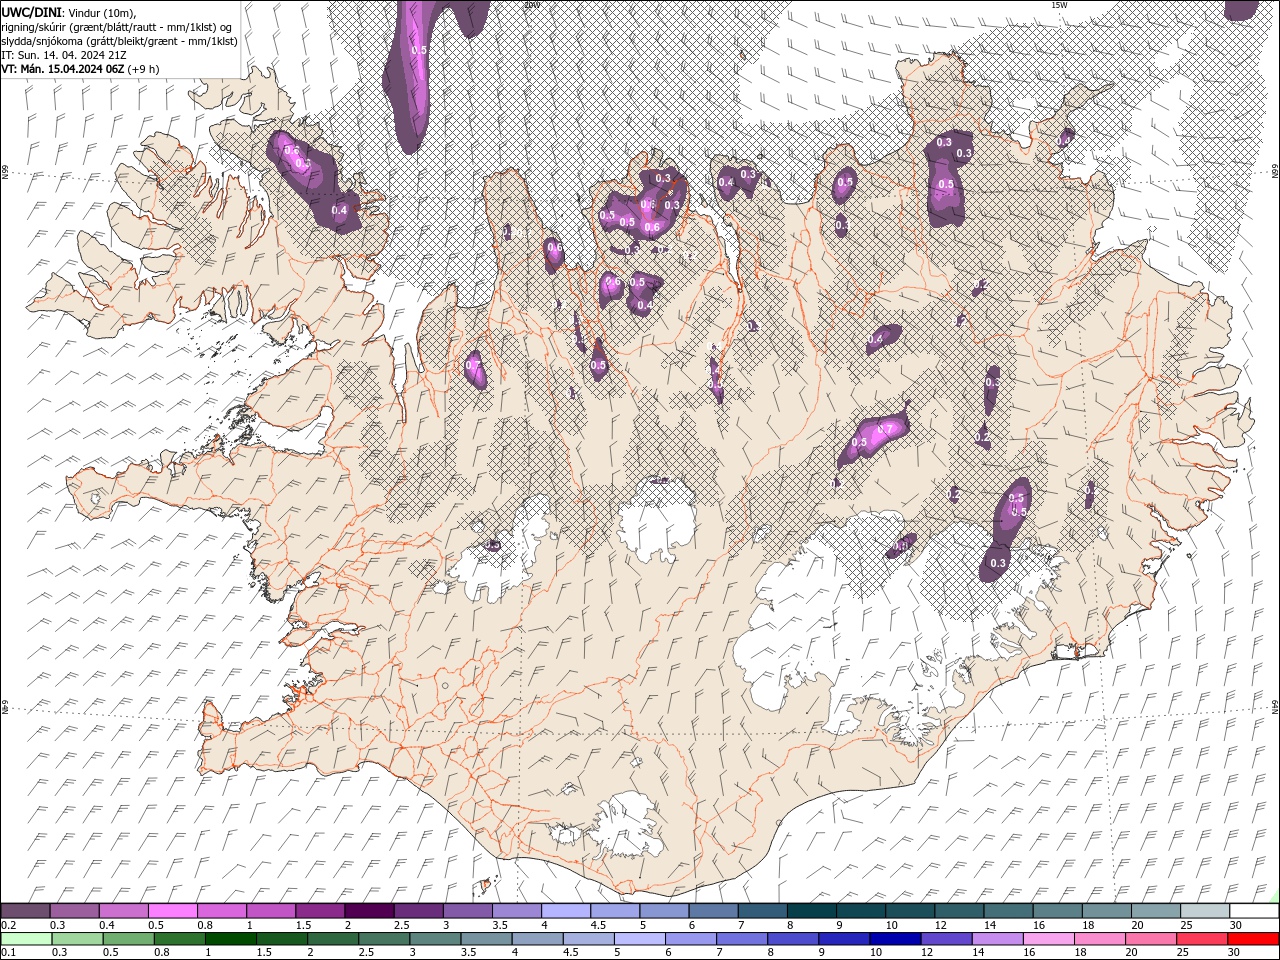The height and width of the screenshot is (960, 1280).
Task: Pick the darkest purple 2 swatch in upper legend
Action: (368, 911)
